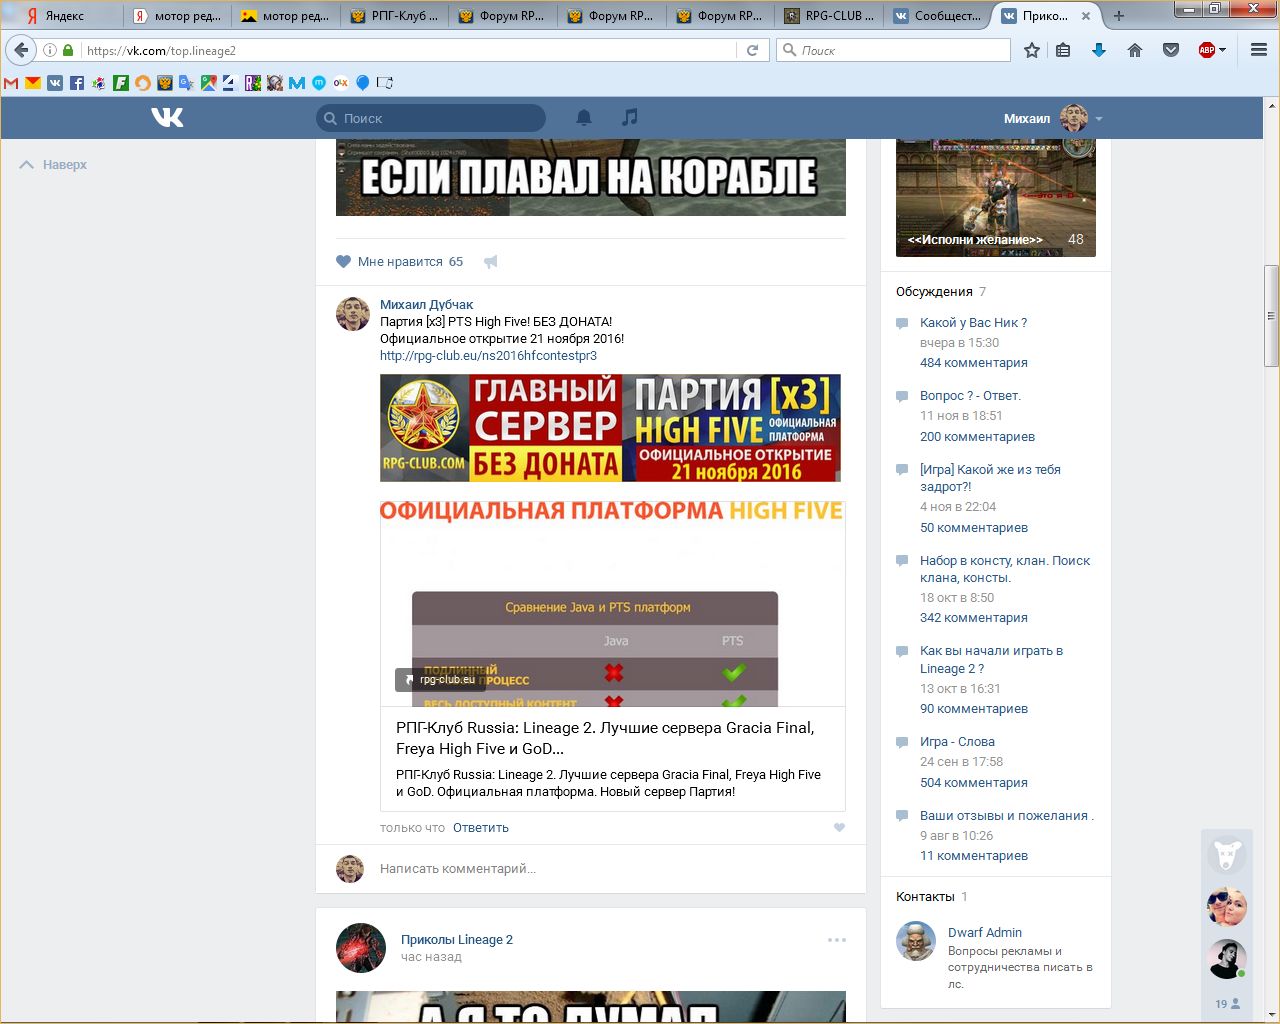1280x1024 pixels.
Task: Open the Firefox downloads arrow
Action: [1099, 50]
